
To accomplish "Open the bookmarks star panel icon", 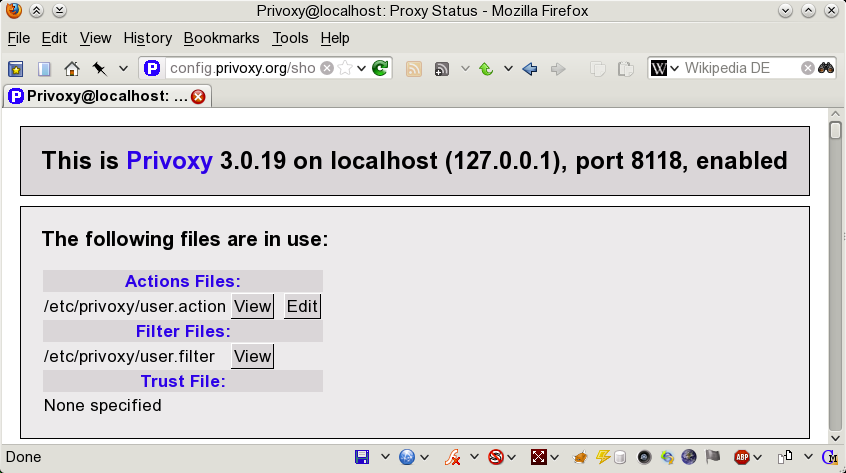I will (16, 69).
